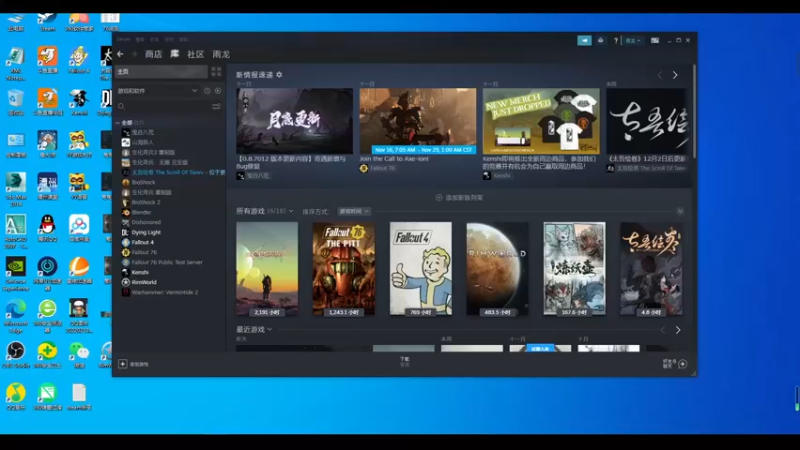Open the Microsoft Edge desktop icon
This screenshot has height=450, width=800.
[x=16, y=315]
